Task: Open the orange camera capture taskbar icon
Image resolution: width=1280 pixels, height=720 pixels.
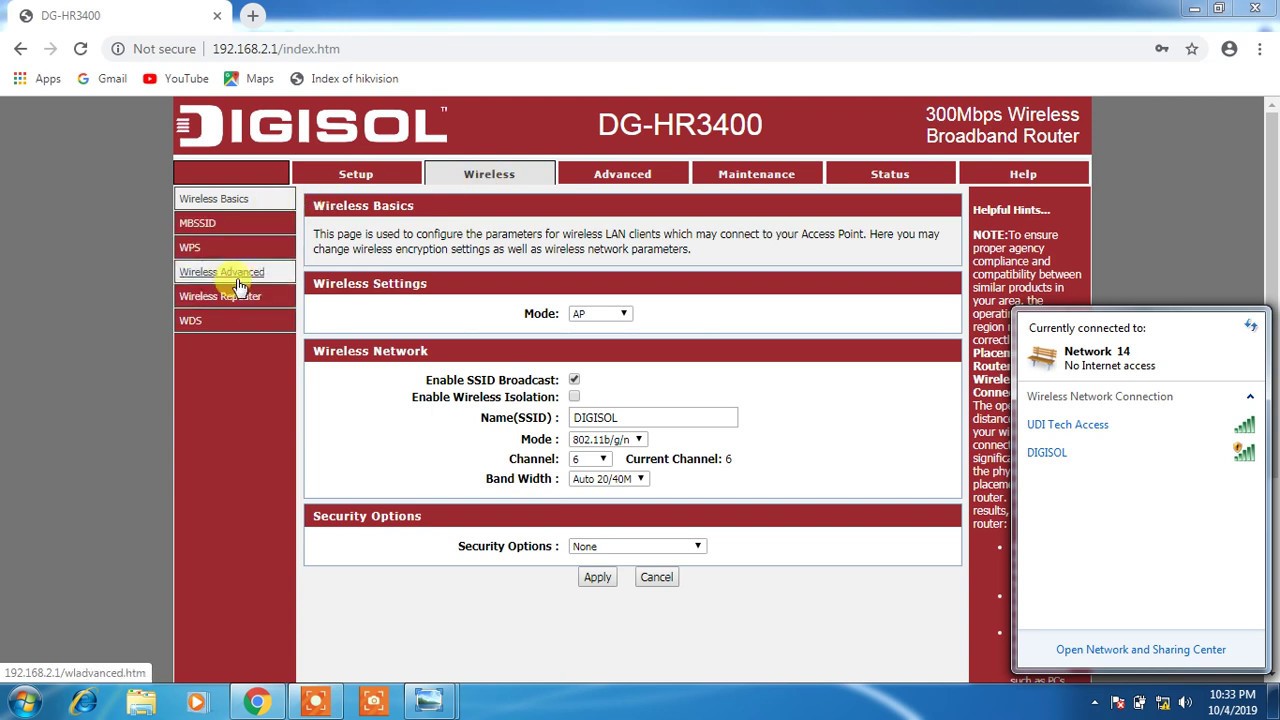Action: pyautogui.click(x=373, y=702)
